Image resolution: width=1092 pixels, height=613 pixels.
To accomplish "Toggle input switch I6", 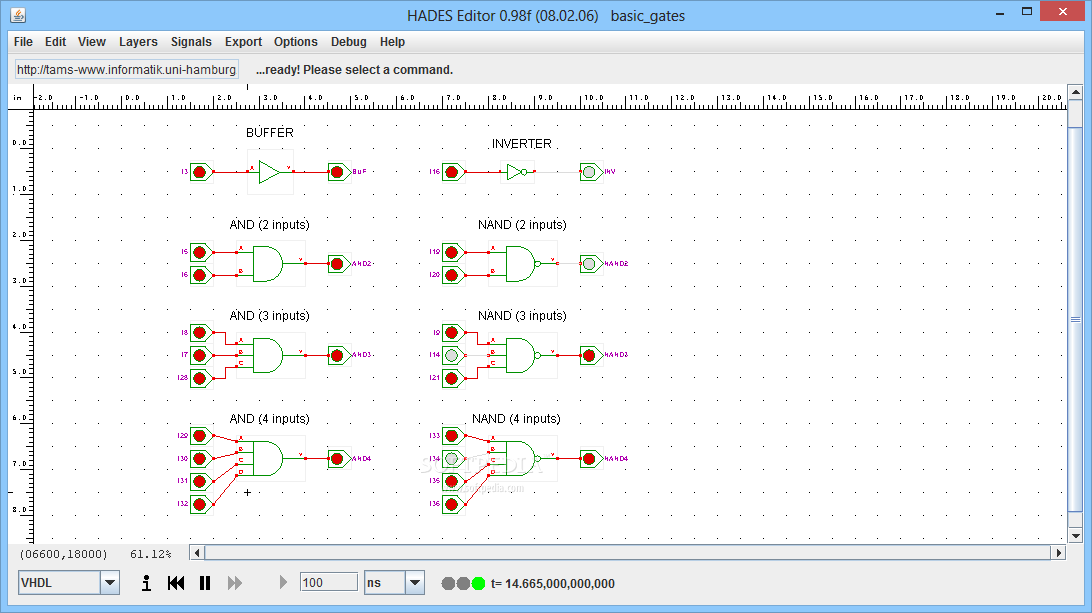I will pos(201,275).
